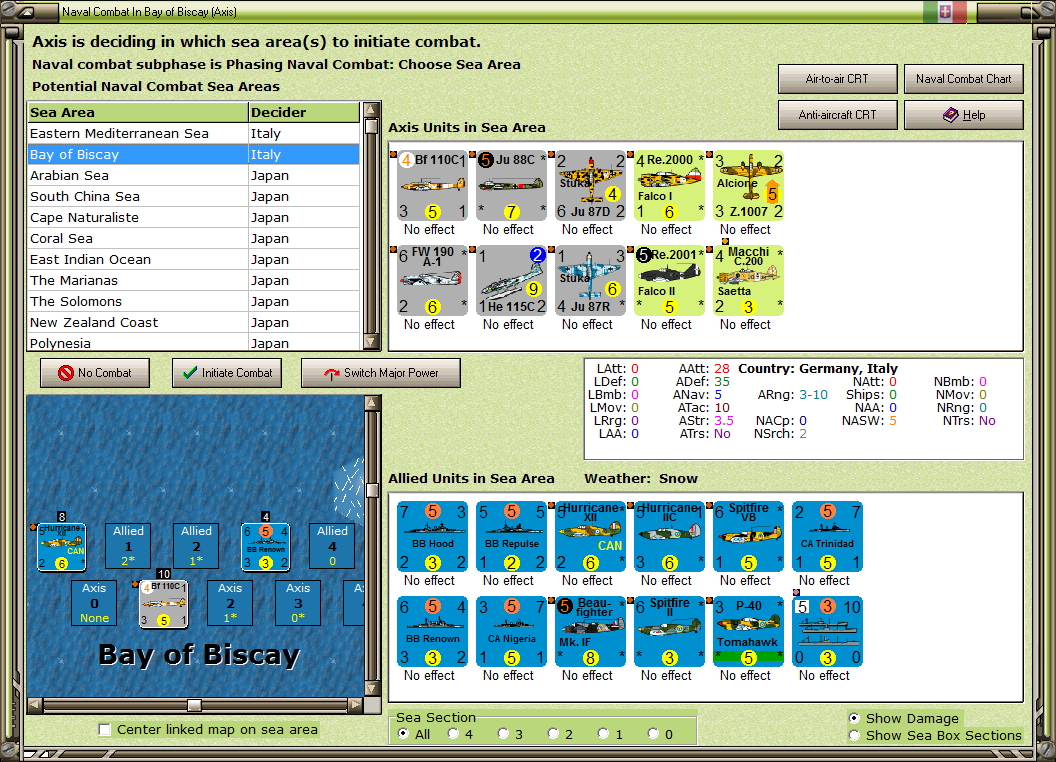Viewport: 1056px width, 762px height.
Task: Click the Sea Area column header
Action: pos(138,113)
